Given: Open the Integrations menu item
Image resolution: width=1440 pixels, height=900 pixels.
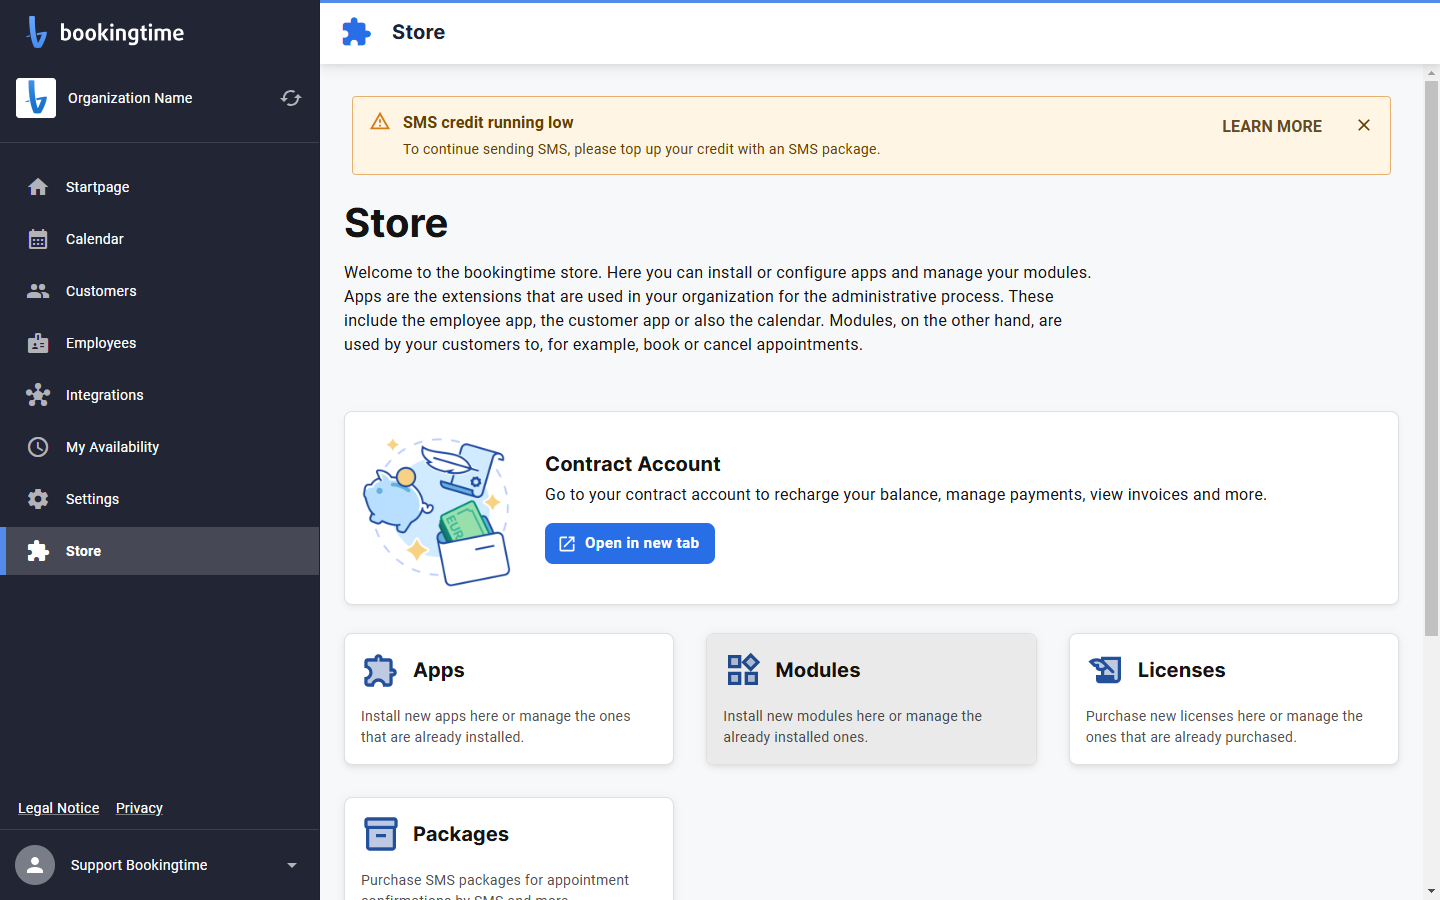Looking at the screenshot, I should (x=160, y=395).
